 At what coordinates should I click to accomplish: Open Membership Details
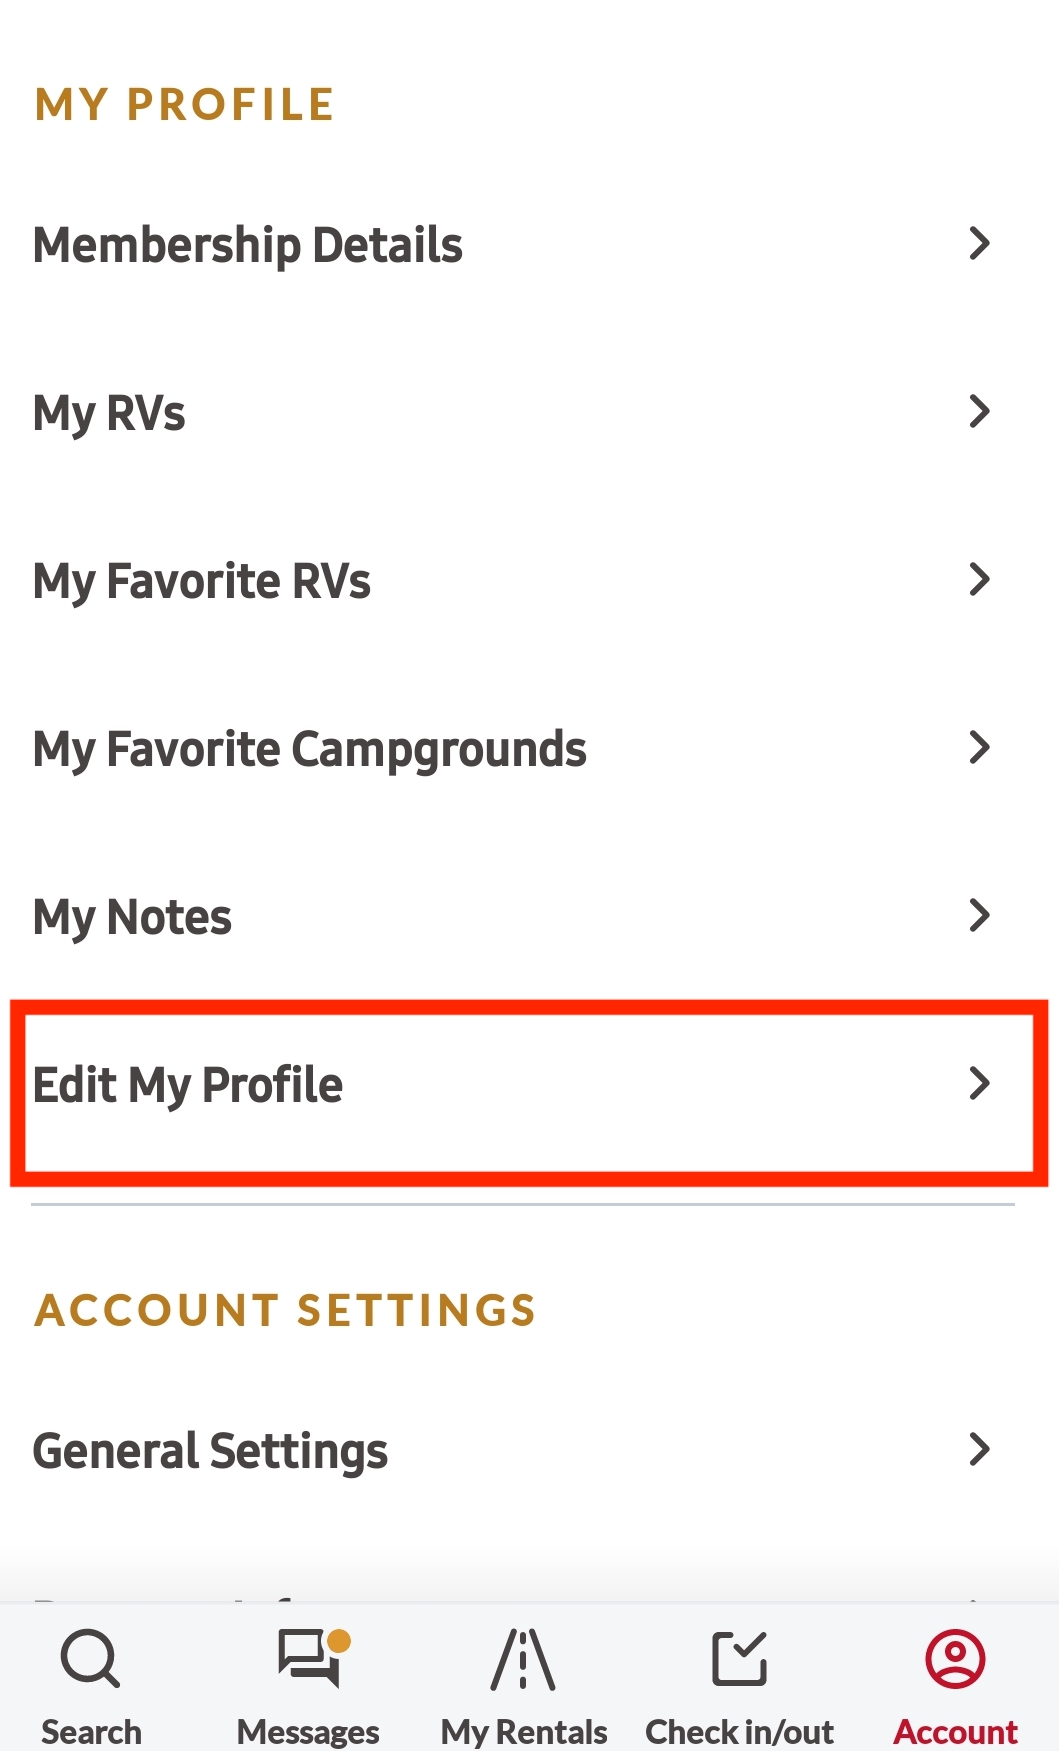tap(529, 245)
